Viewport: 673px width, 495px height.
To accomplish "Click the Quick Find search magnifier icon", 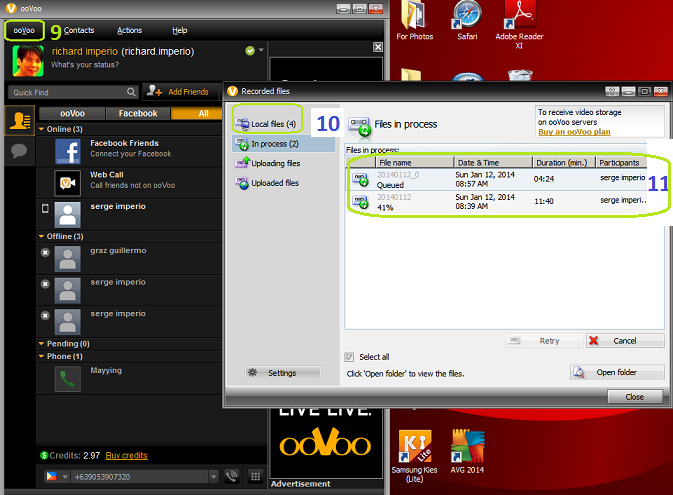I will coord(131,92).
